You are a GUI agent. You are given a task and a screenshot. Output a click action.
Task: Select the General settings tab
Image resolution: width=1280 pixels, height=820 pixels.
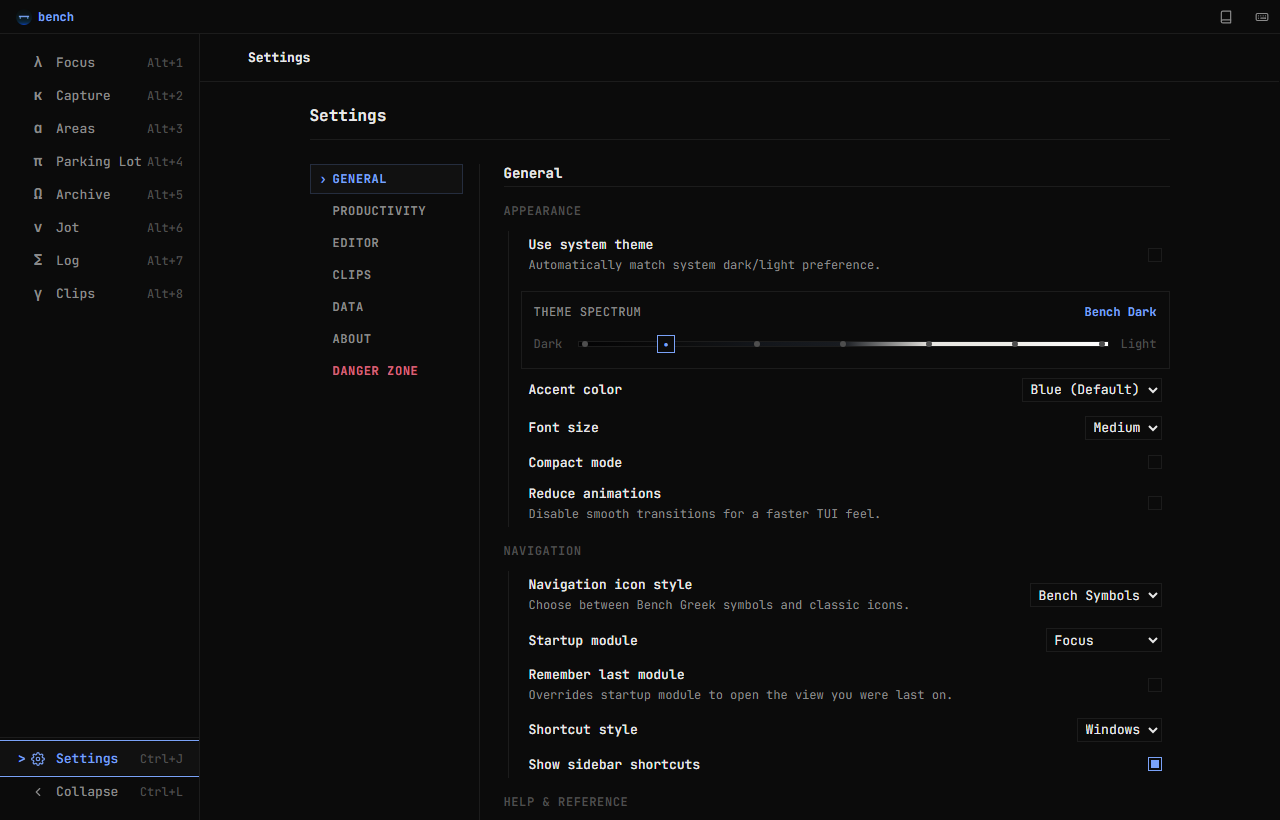click(x=386, y=179)
